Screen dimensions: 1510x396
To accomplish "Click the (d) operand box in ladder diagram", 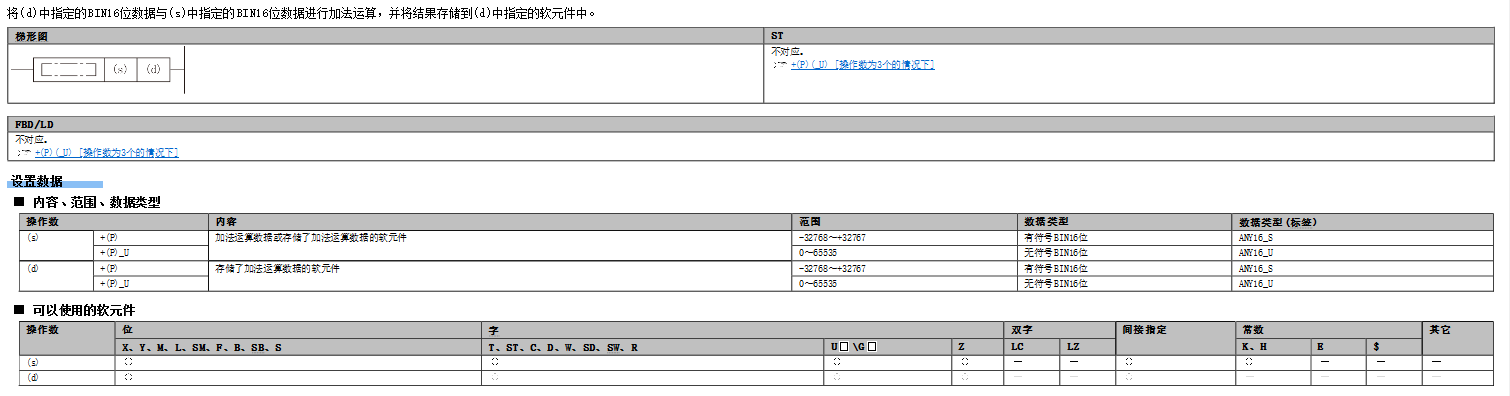I will [153, 69].
